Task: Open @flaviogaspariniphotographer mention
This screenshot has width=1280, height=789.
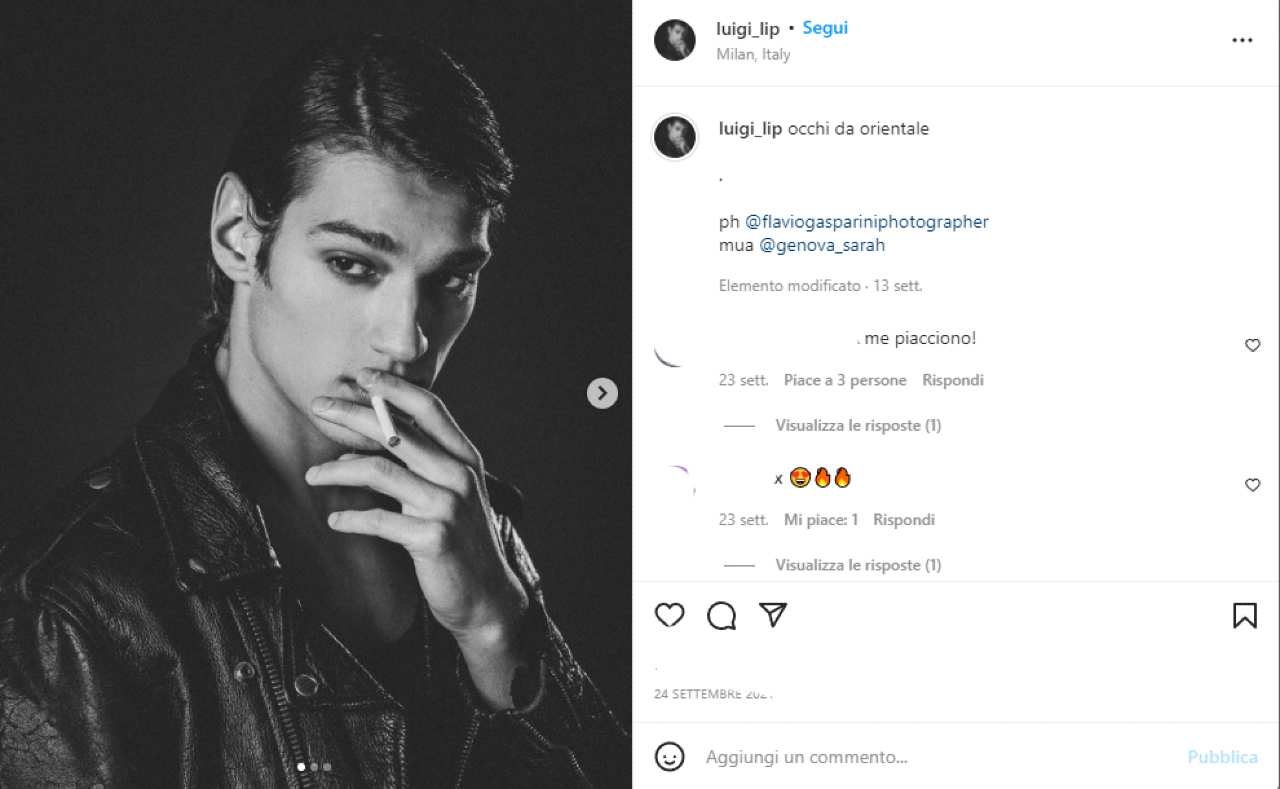Action: coord(867,222)
